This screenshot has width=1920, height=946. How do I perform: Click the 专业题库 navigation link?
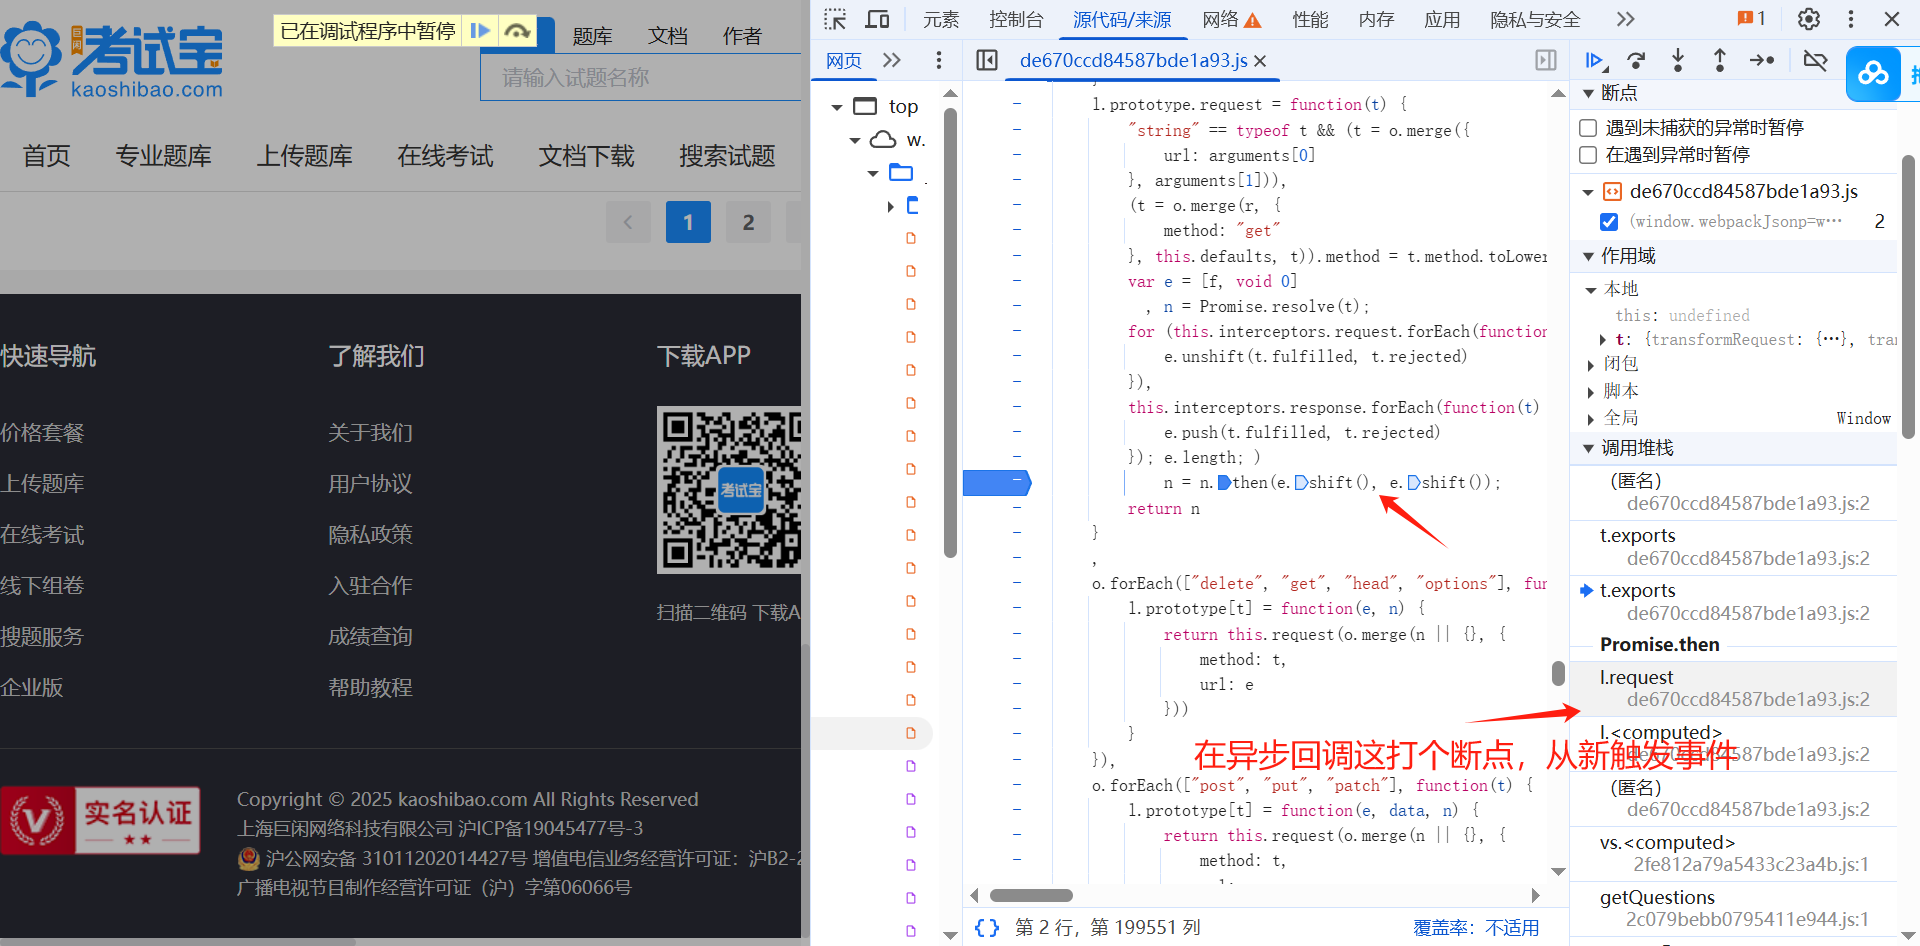164,156
